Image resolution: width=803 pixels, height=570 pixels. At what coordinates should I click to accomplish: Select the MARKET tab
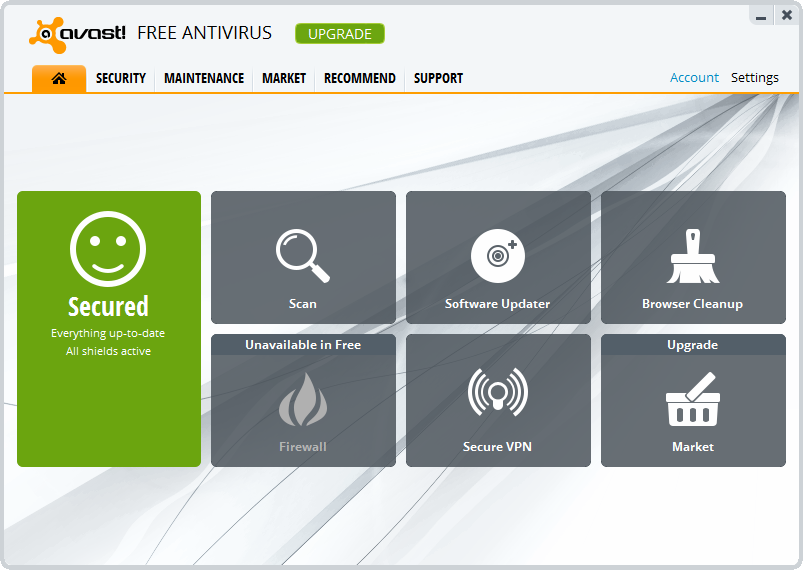click(284, 78)
